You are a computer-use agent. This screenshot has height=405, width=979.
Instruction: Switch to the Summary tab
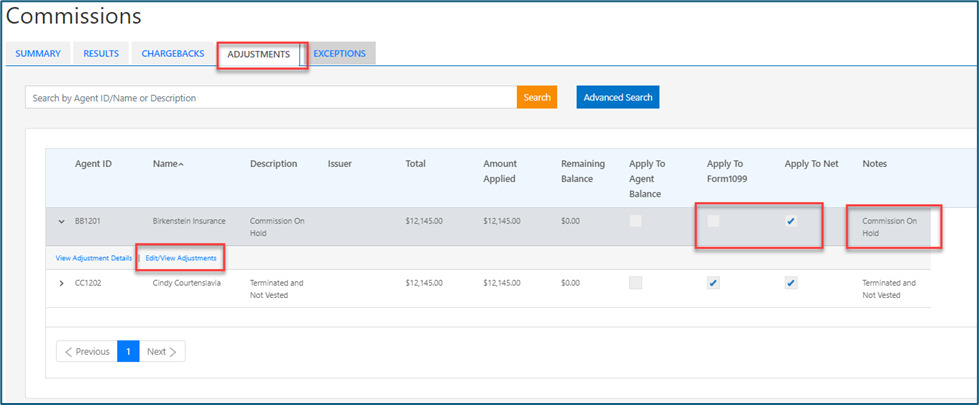38,54
